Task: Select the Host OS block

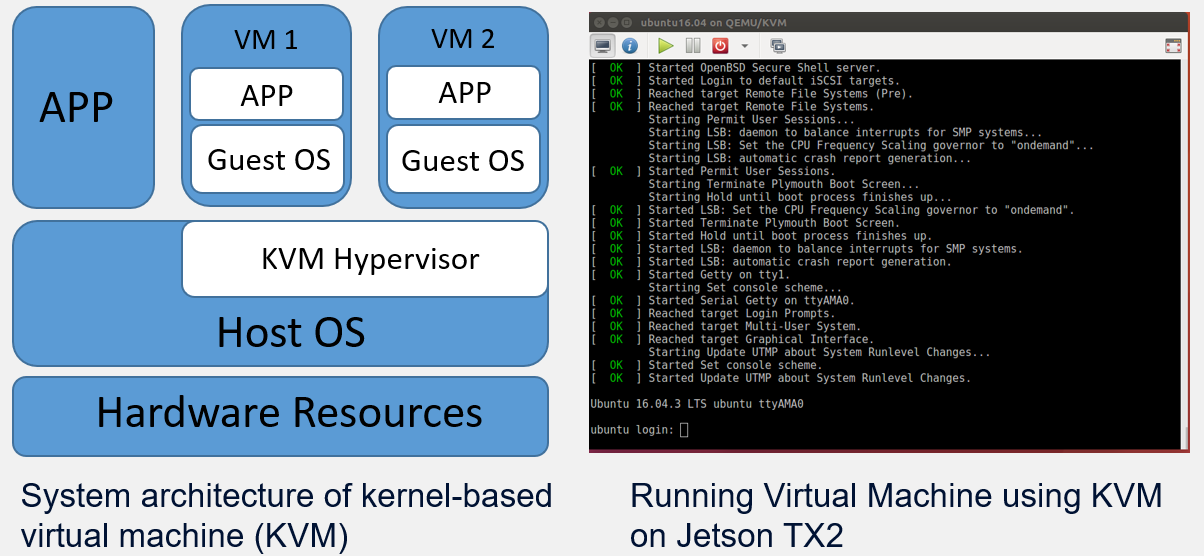Action: 280,331
